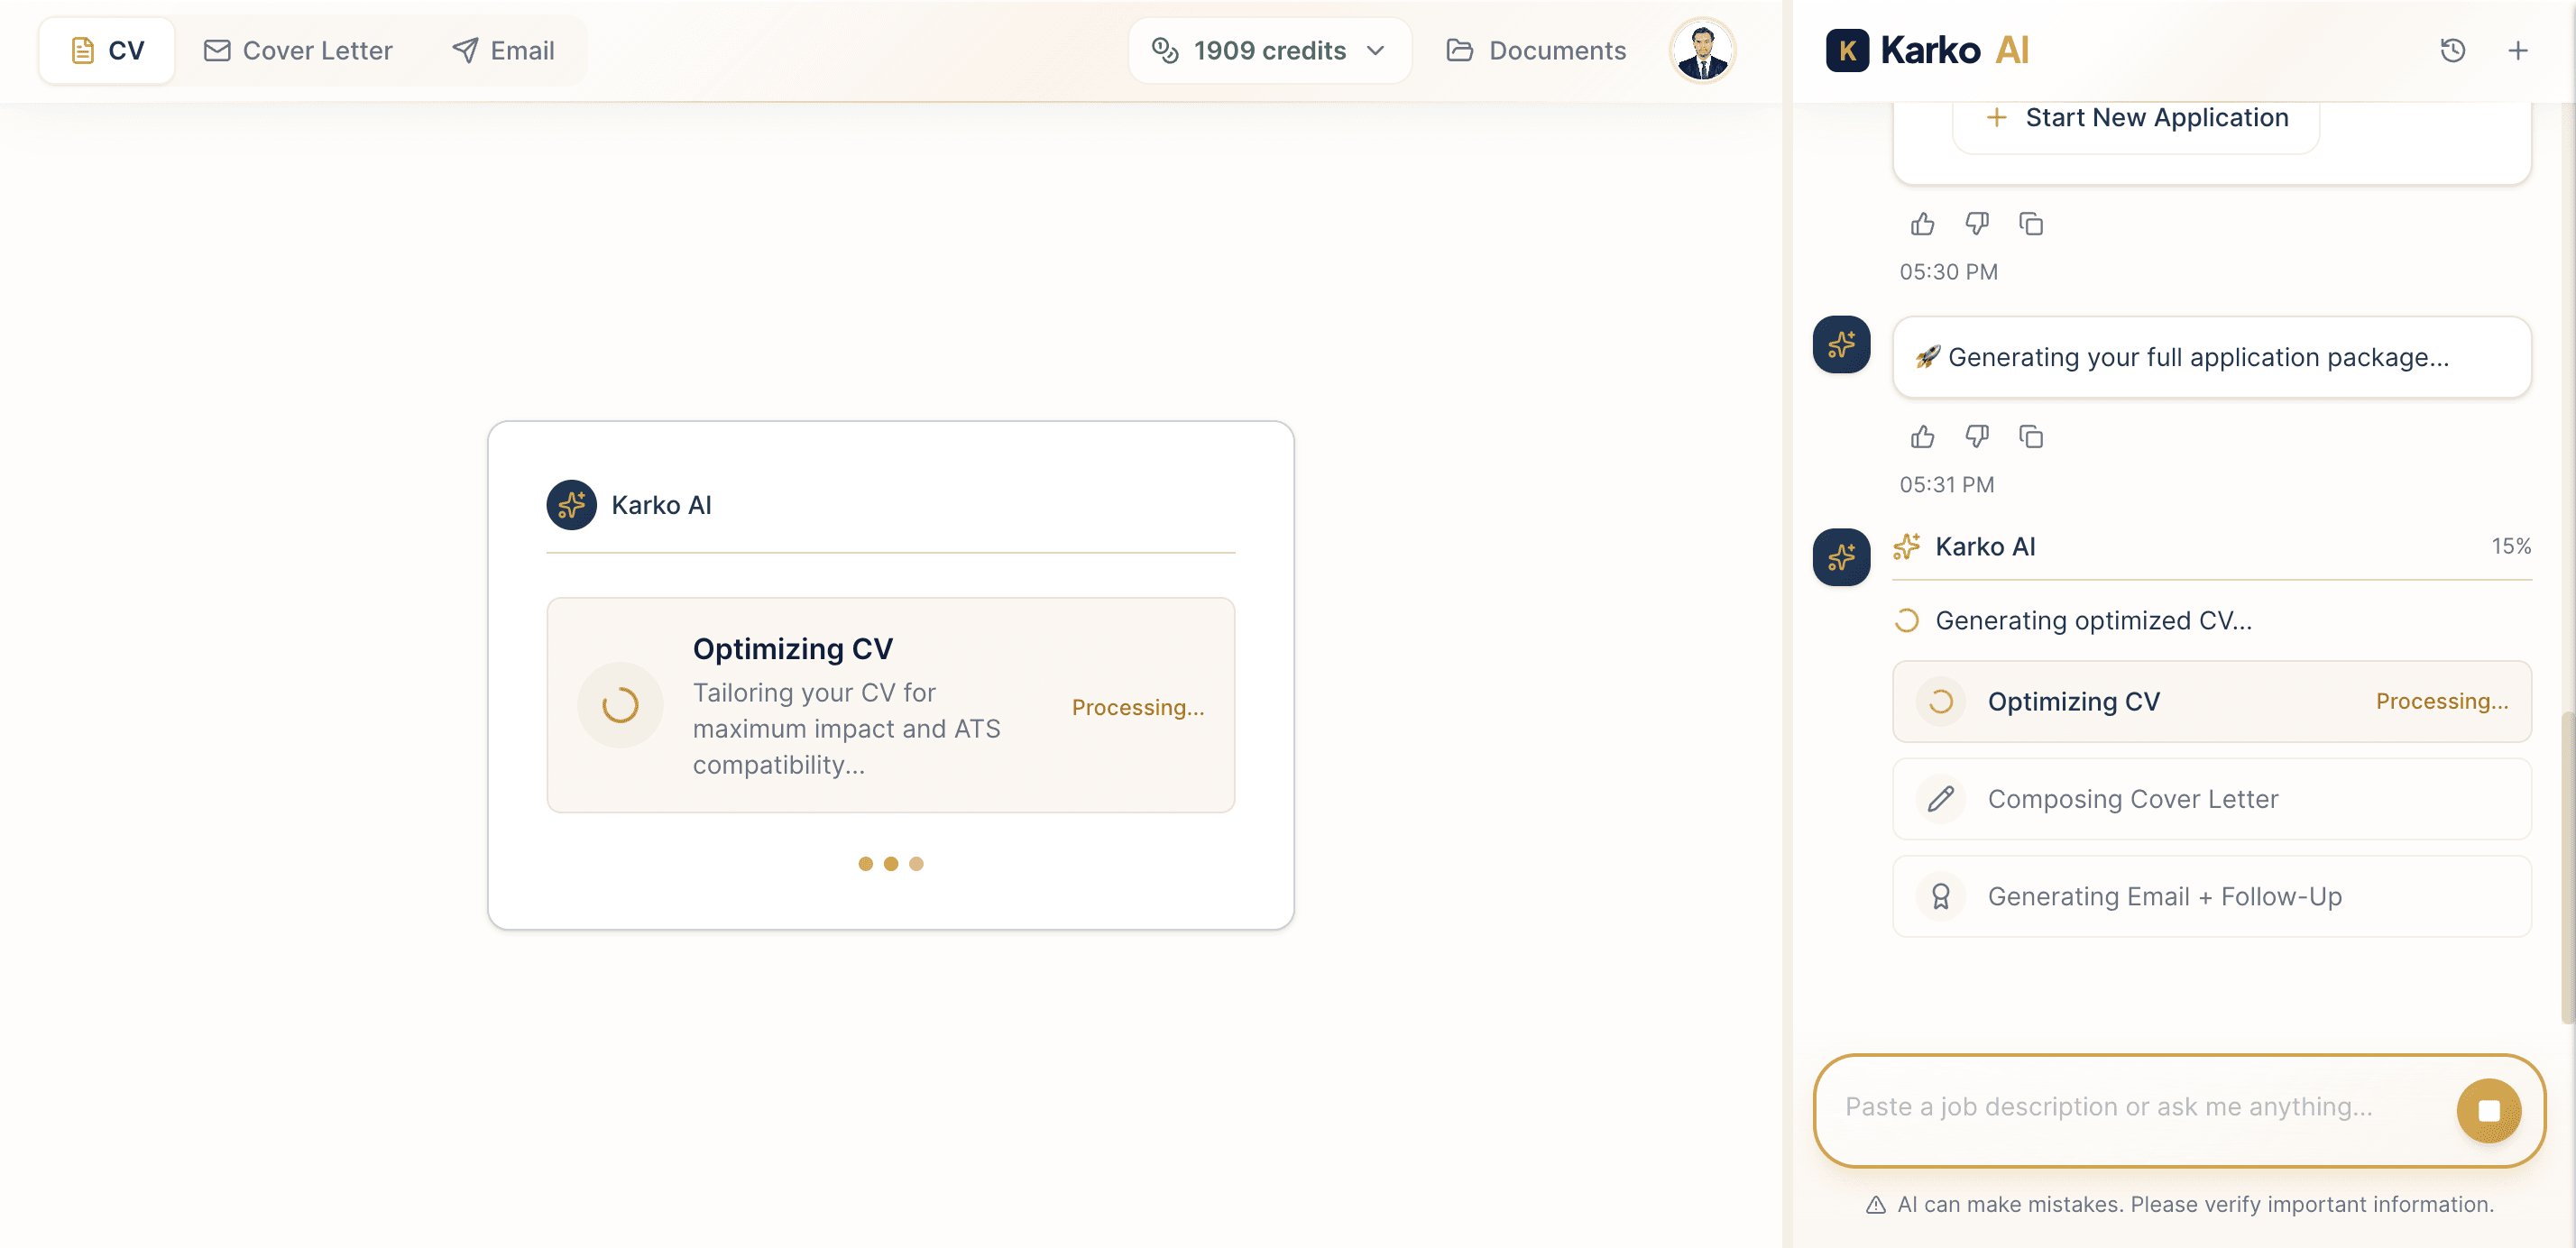Give a thumbs up to the first response
Viewport: 2576px width, 1248px height.
(1922, 224)
